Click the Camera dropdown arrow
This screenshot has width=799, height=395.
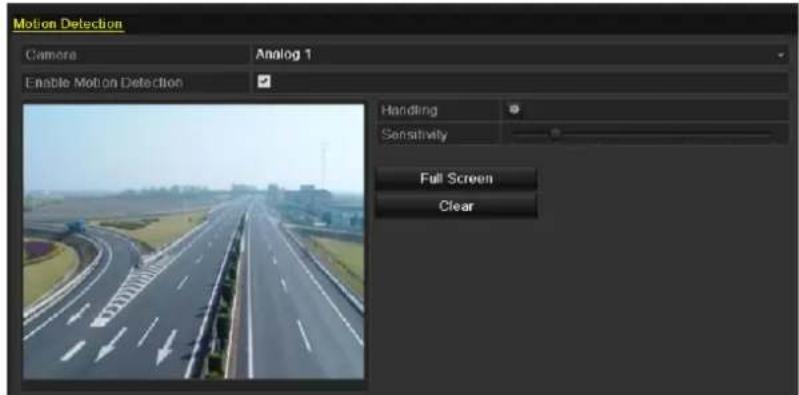pyautogui.click(x=781, y=55)
